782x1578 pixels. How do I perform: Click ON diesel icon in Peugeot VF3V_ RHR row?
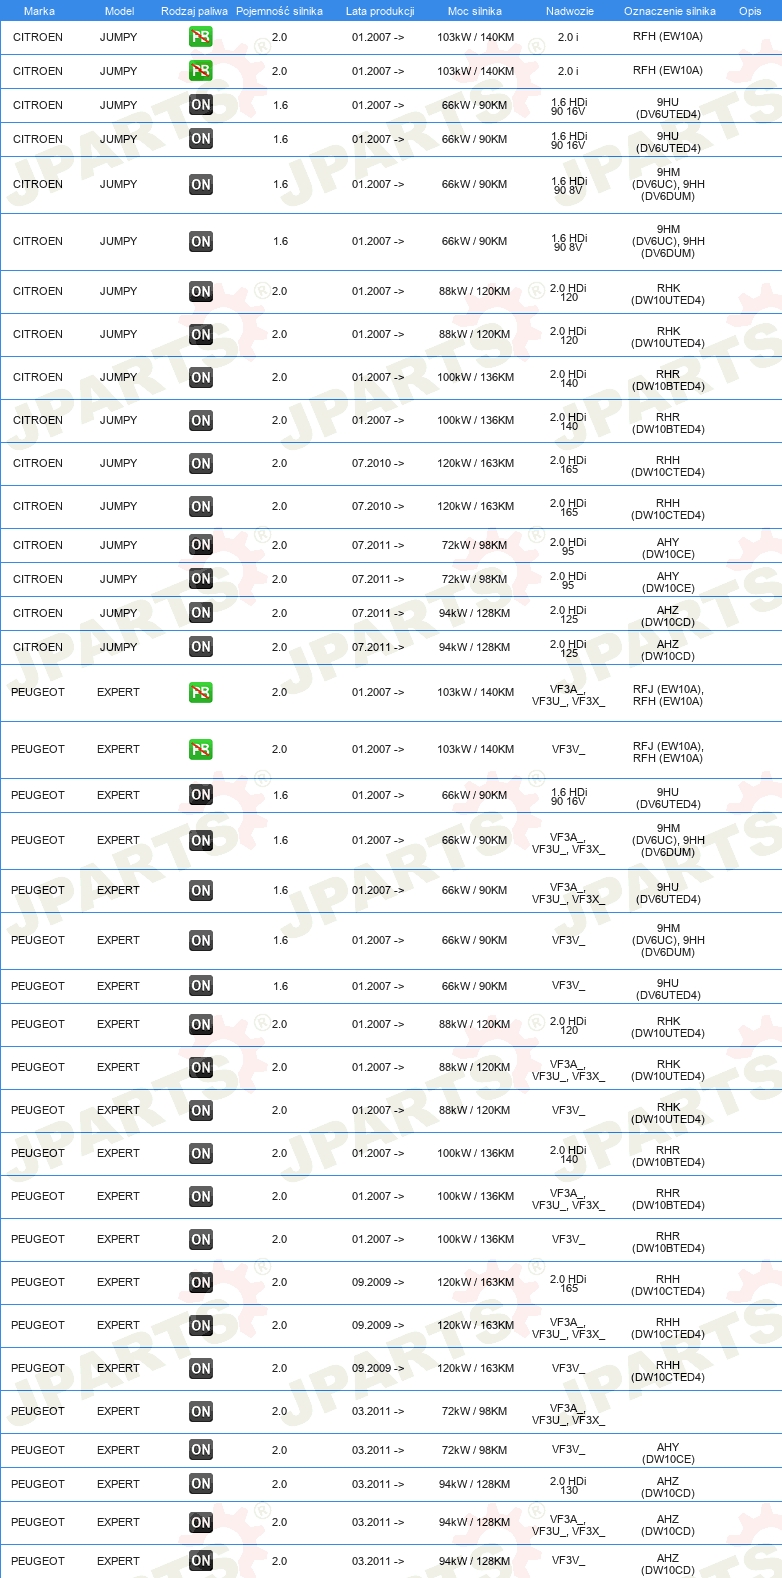(201, 1239)
